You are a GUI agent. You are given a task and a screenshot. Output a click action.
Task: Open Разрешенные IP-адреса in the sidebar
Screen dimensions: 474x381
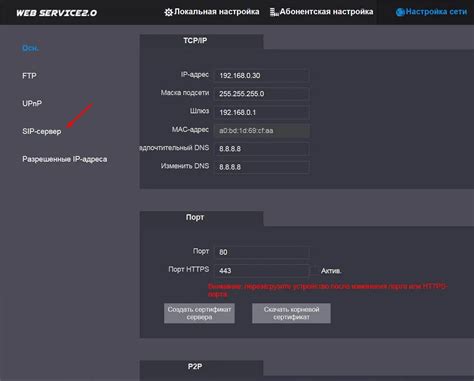click(65, 159)
